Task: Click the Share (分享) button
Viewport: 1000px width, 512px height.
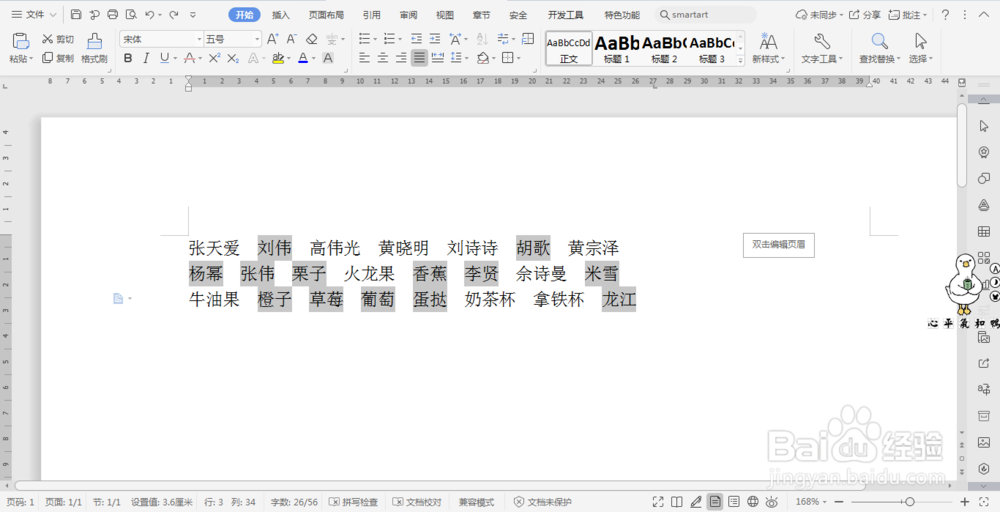Action: [865, 14]
